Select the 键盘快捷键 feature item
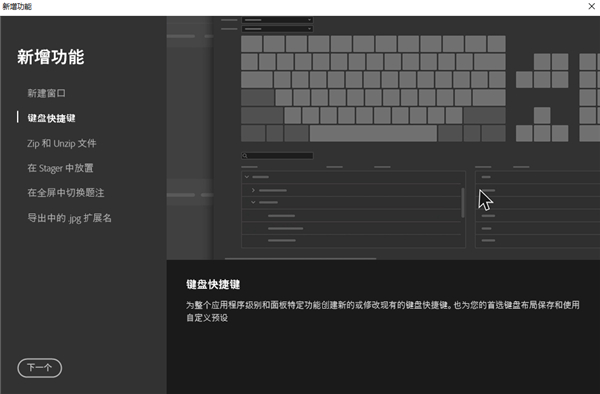Viewport: 600px width, 394px height. pyautogui.click(x=51, y=118)
